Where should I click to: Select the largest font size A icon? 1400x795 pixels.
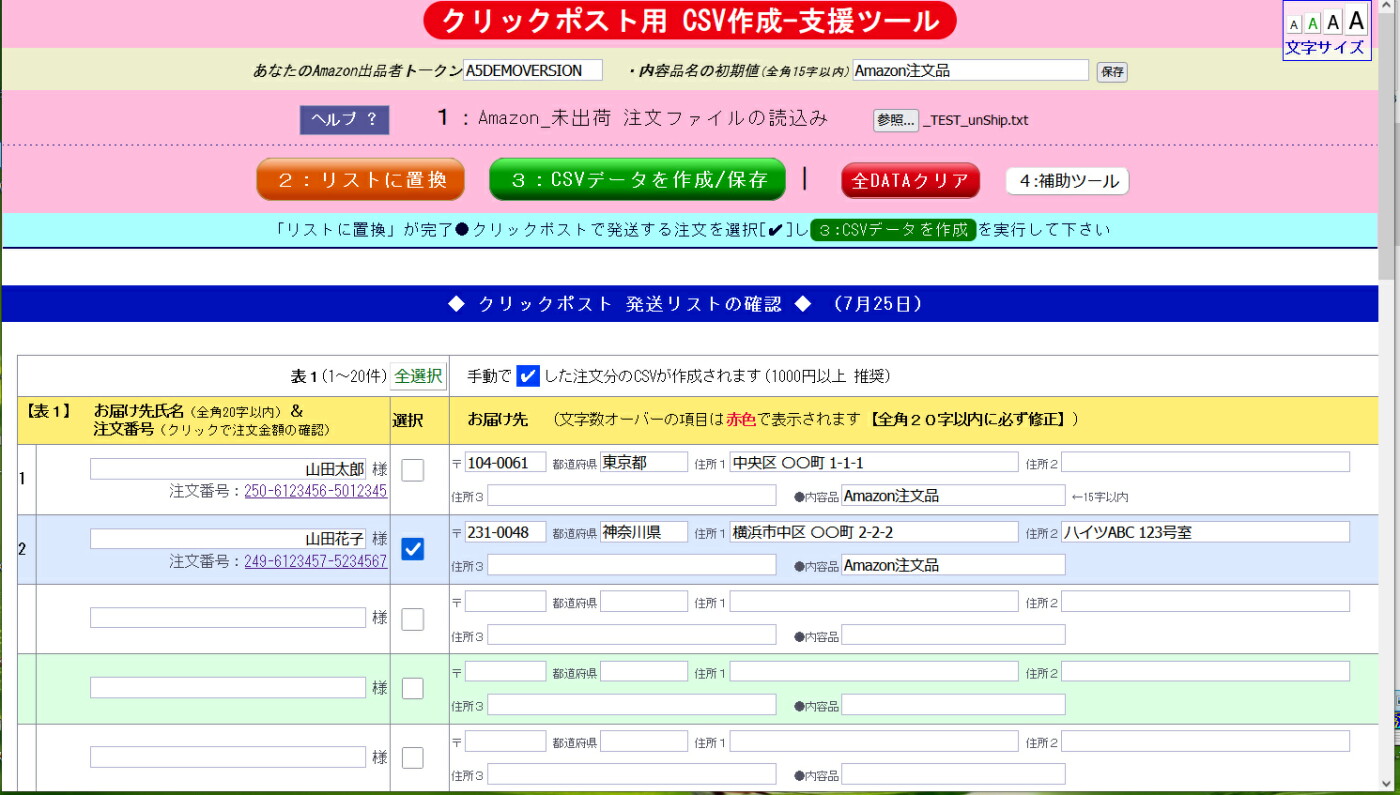[x=1356, y=20]
